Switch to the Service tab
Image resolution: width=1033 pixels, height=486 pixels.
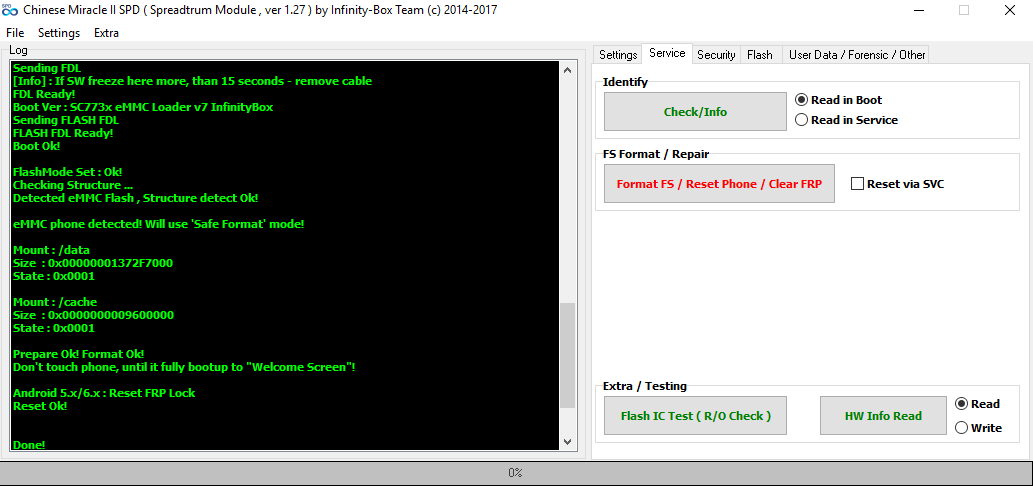pyautogui.click(x=667, y=53)
